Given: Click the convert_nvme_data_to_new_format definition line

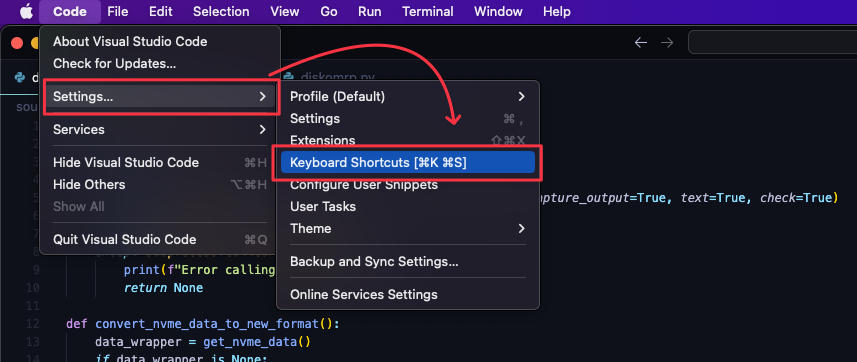Looking at the screenshot, I should coord(203,324).
